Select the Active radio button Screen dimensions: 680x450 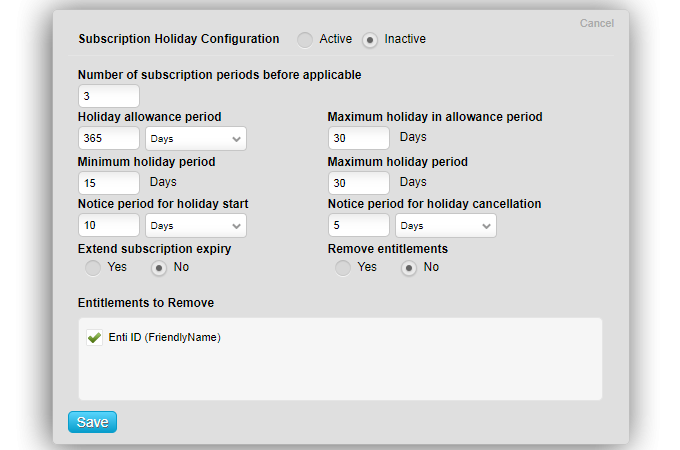[x=304, y=40]
